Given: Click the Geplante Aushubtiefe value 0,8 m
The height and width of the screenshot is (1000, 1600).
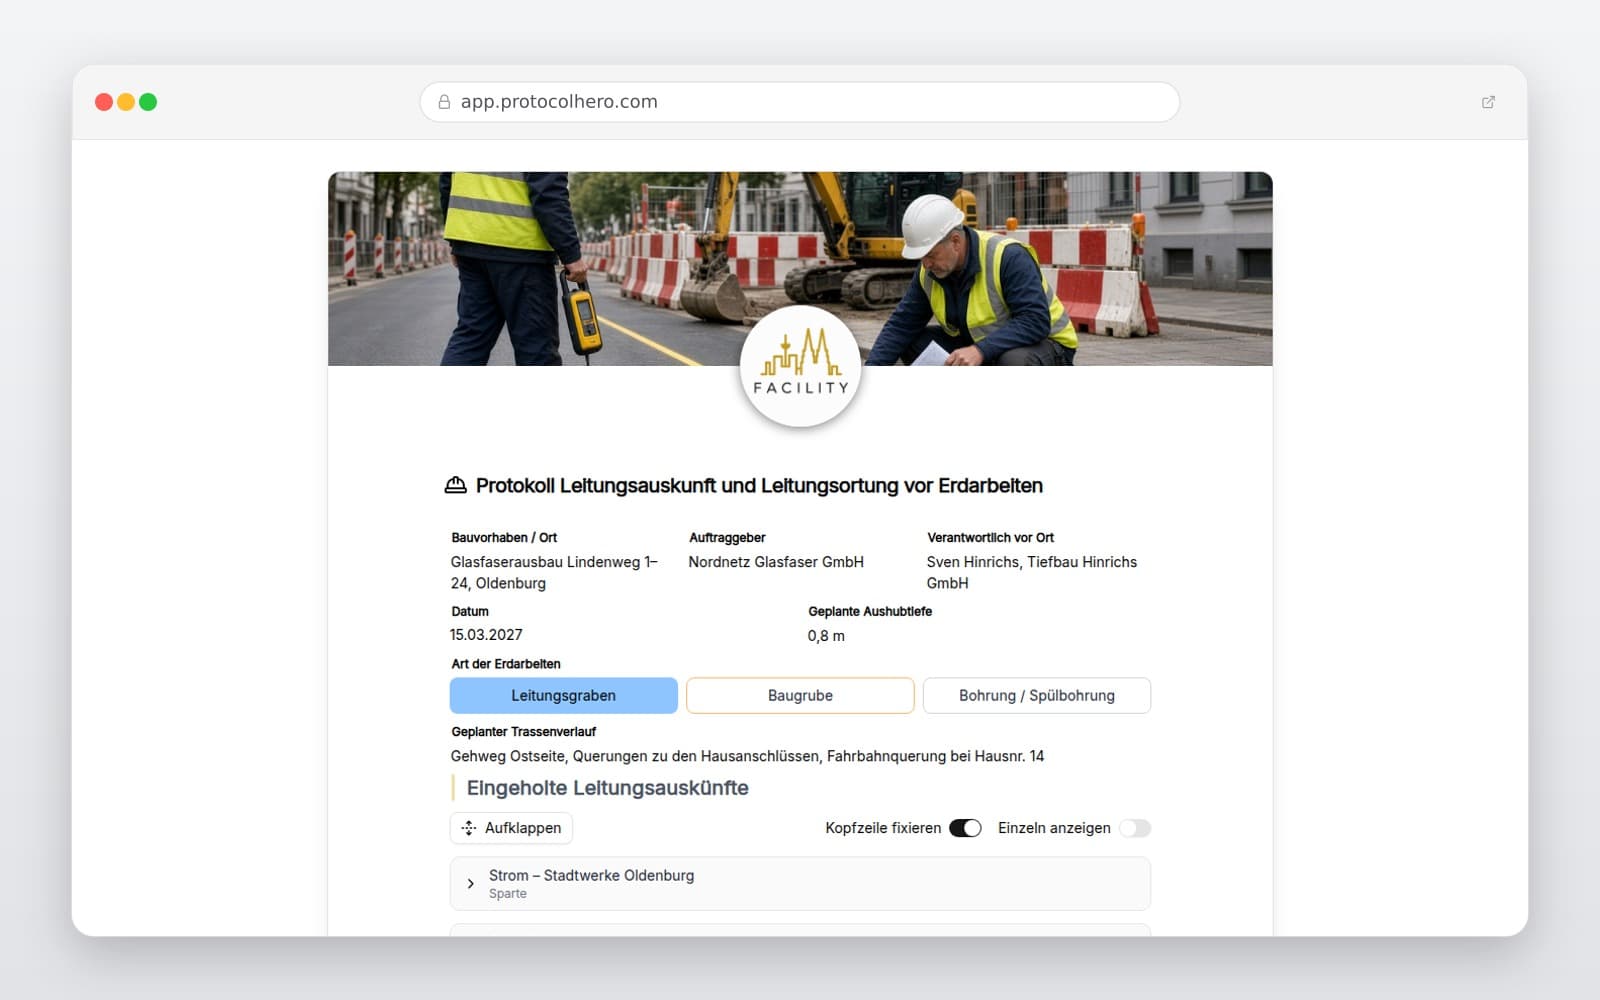Looking at the screenshot, I should pyautogui.click(x=826, y=636).
